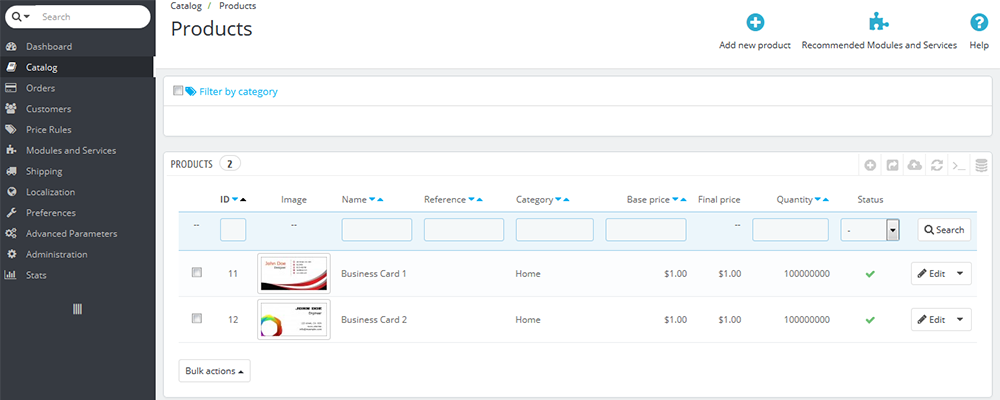Toggle enabled status check for Business Card 2
The image size is (1000, 400).
tap(870, 320)
